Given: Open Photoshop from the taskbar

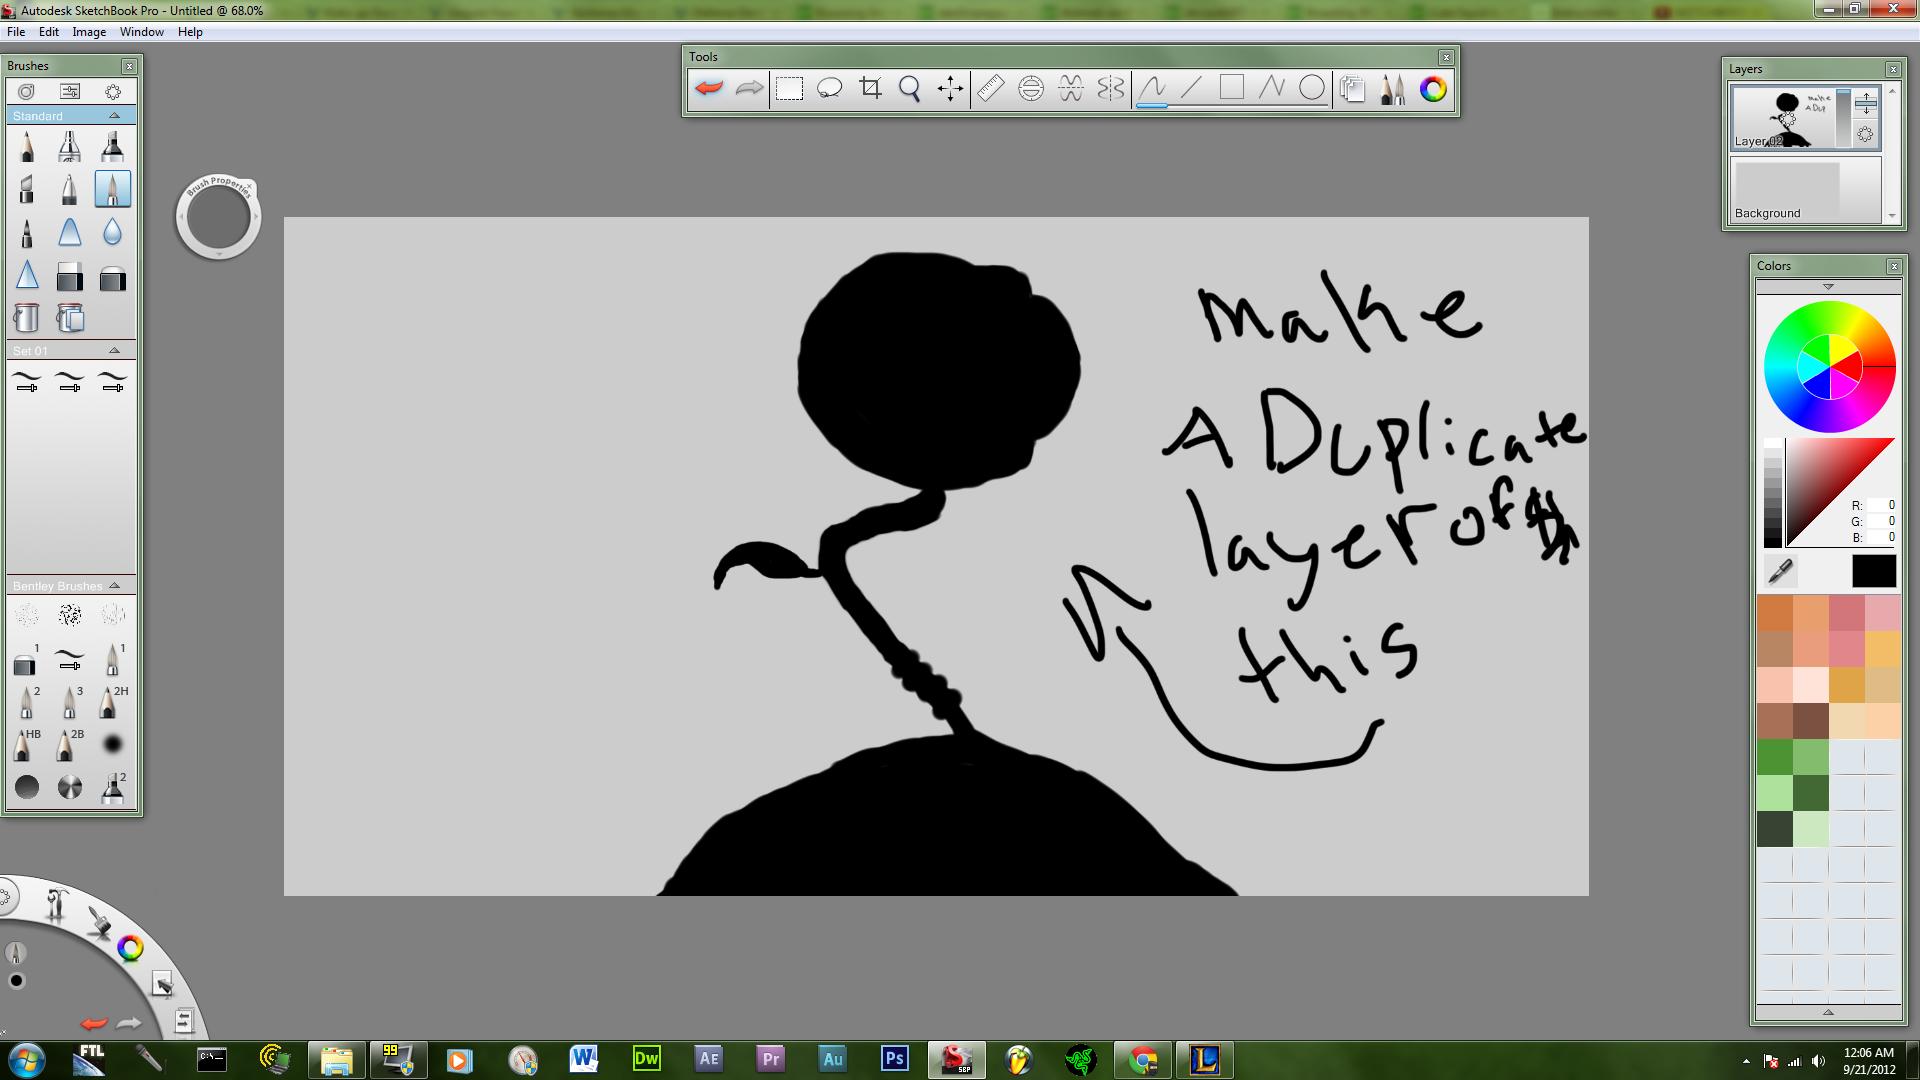Looking at the screenshot, I should (894, 1059).
